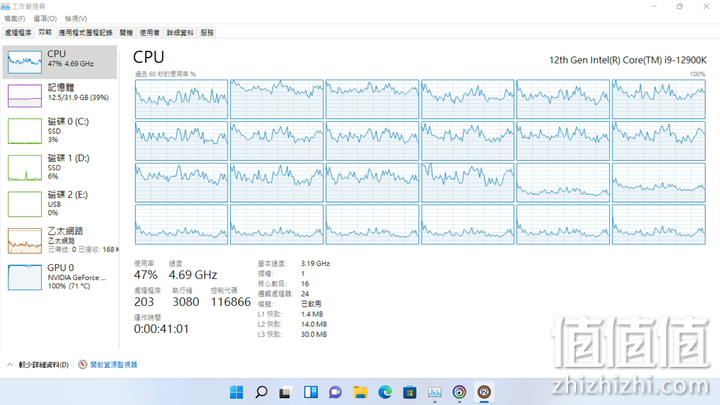Image resolution: width=720 pixels, height=405 pixels.
Task: Open the 開啟資源監視器 link
Action: click(x=114, y=365)
